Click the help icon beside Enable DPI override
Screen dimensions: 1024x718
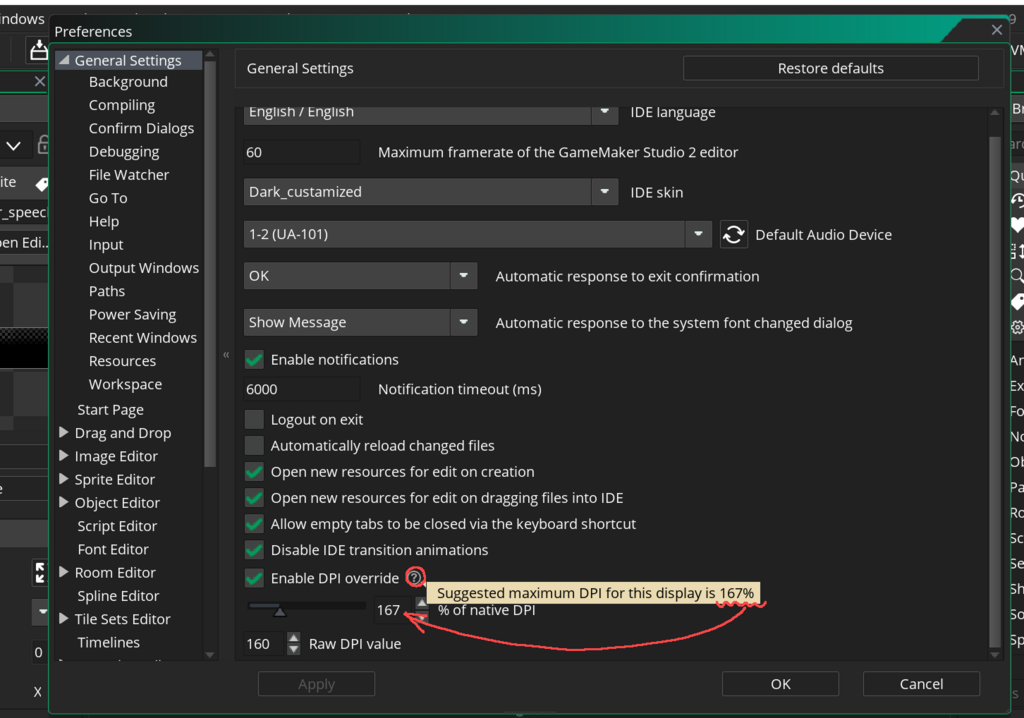(x=415, y=578)
